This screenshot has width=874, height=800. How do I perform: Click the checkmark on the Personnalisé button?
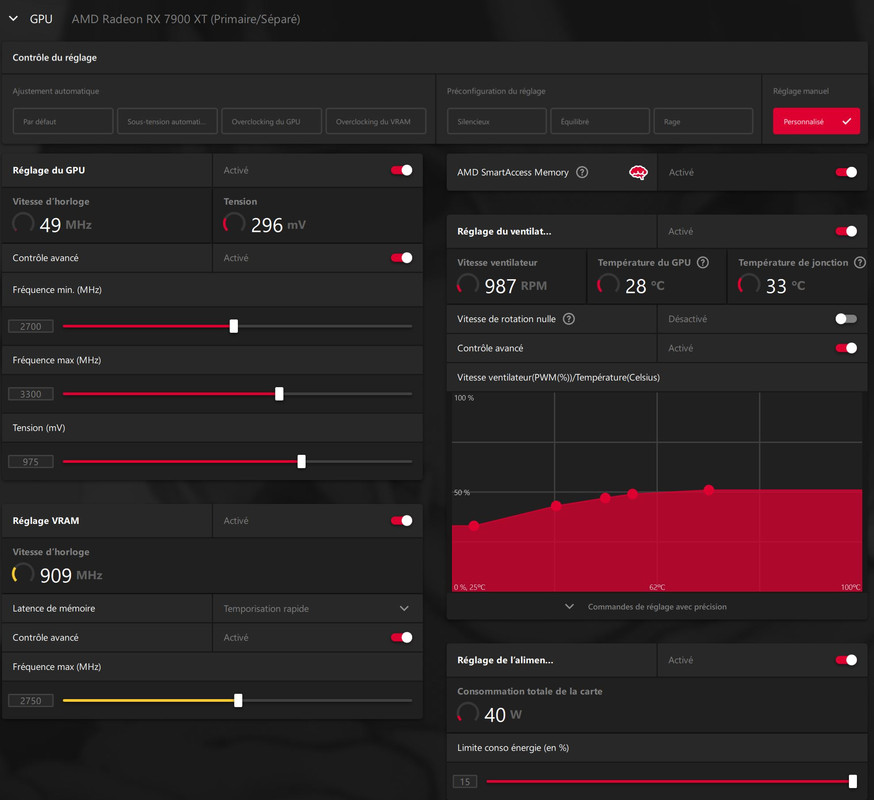(847, 122)
